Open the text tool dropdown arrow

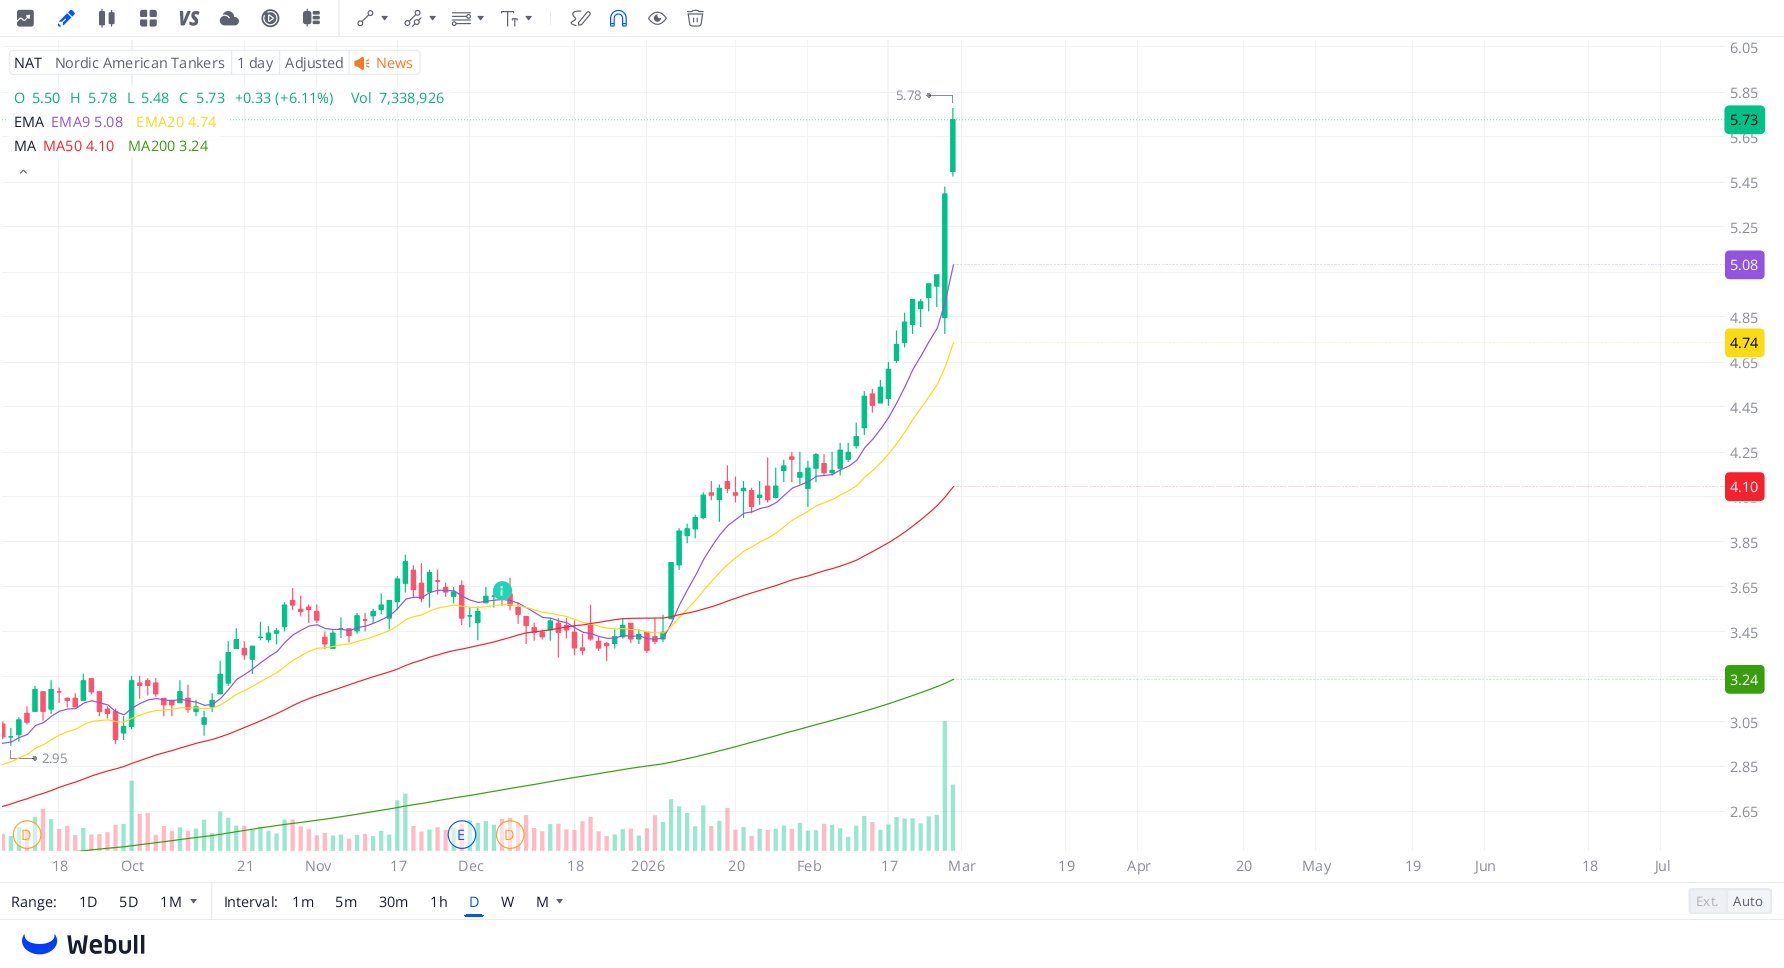click(529, 18)
